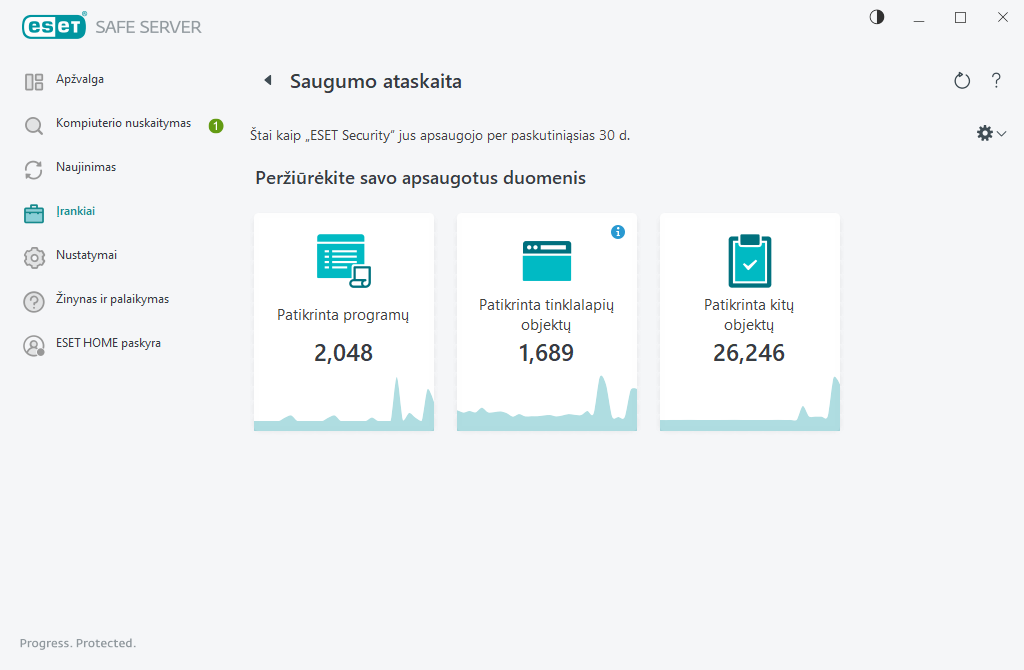
Task: Click the 2,048 programs count
Action: pyautogui.click(x=344, y=353)
